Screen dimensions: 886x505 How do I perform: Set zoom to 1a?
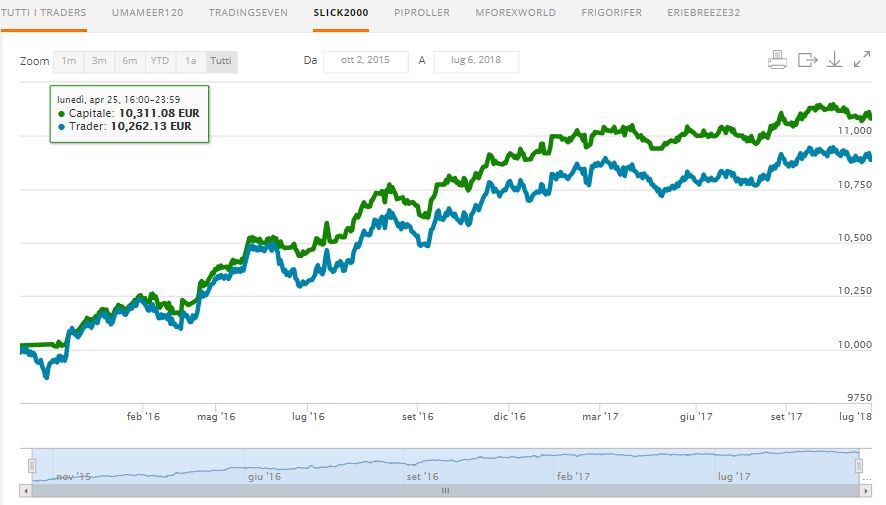point(190,61)
